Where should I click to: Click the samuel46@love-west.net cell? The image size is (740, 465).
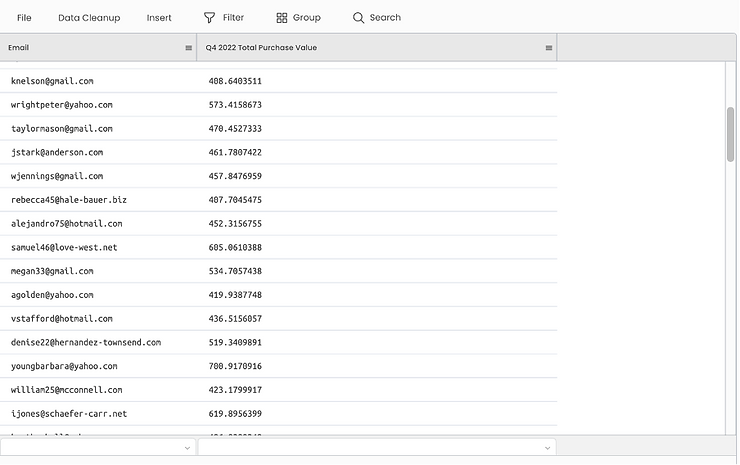point(64,247)
